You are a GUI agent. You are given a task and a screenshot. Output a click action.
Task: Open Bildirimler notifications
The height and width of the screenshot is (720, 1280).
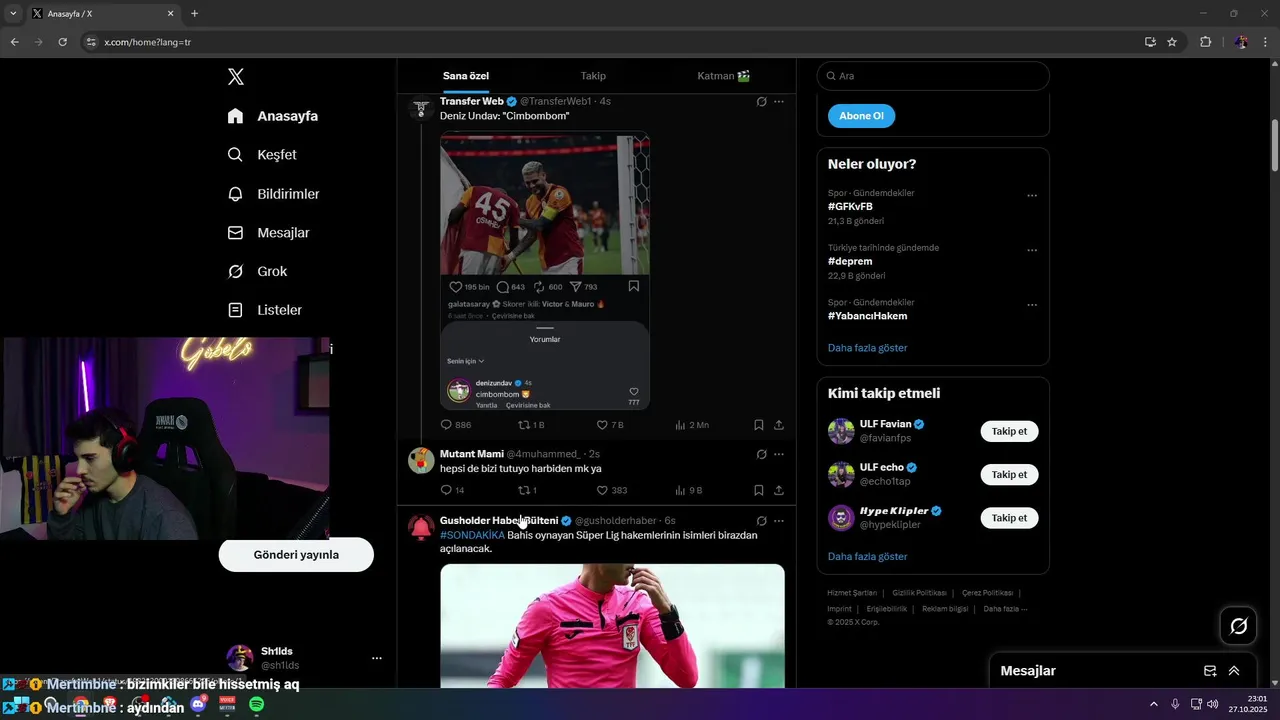tap(273, 194)
